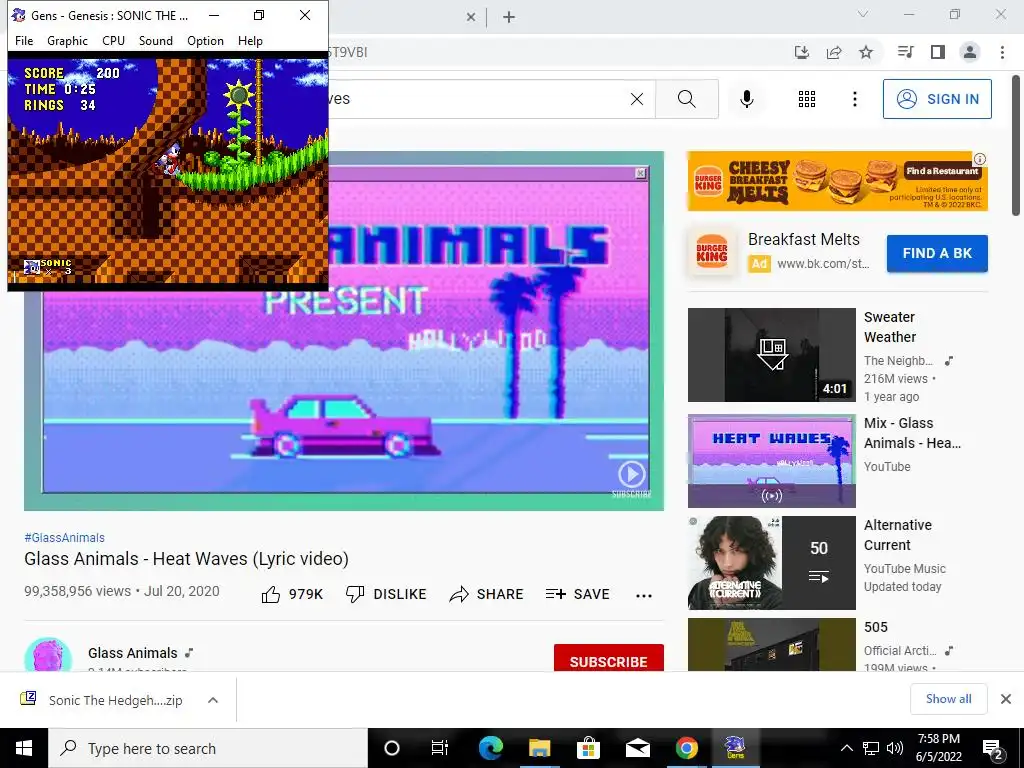Open the Help menu in Gens
Screen dimensions: 1024x768
pyautogui.click(x=250, y=40)
